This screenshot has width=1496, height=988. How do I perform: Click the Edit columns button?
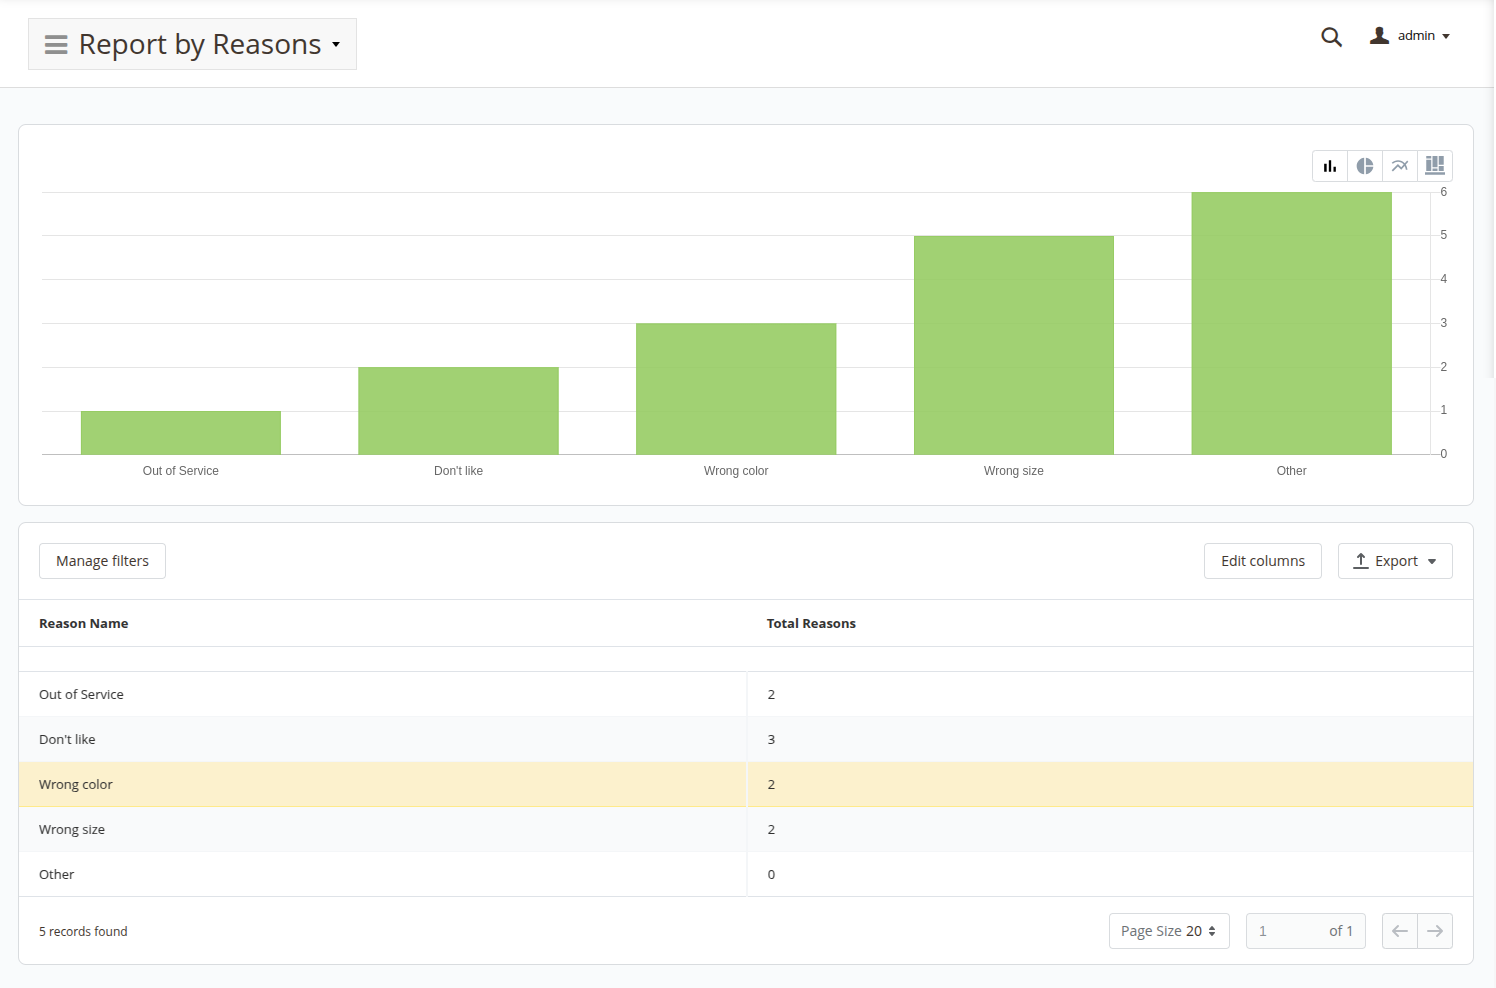point(1262,561)
